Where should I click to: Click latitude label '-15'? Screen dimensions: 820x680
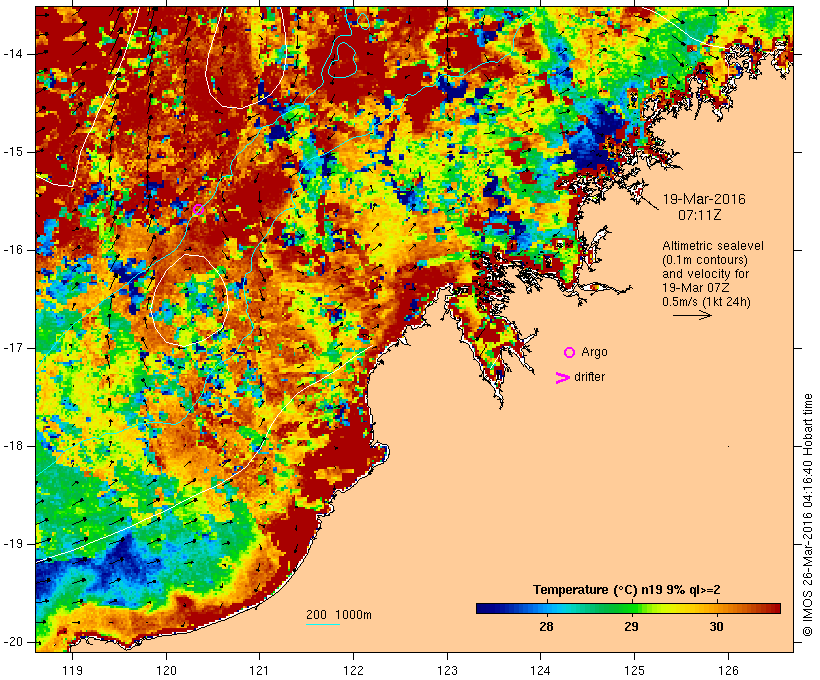tap(13, 152)
